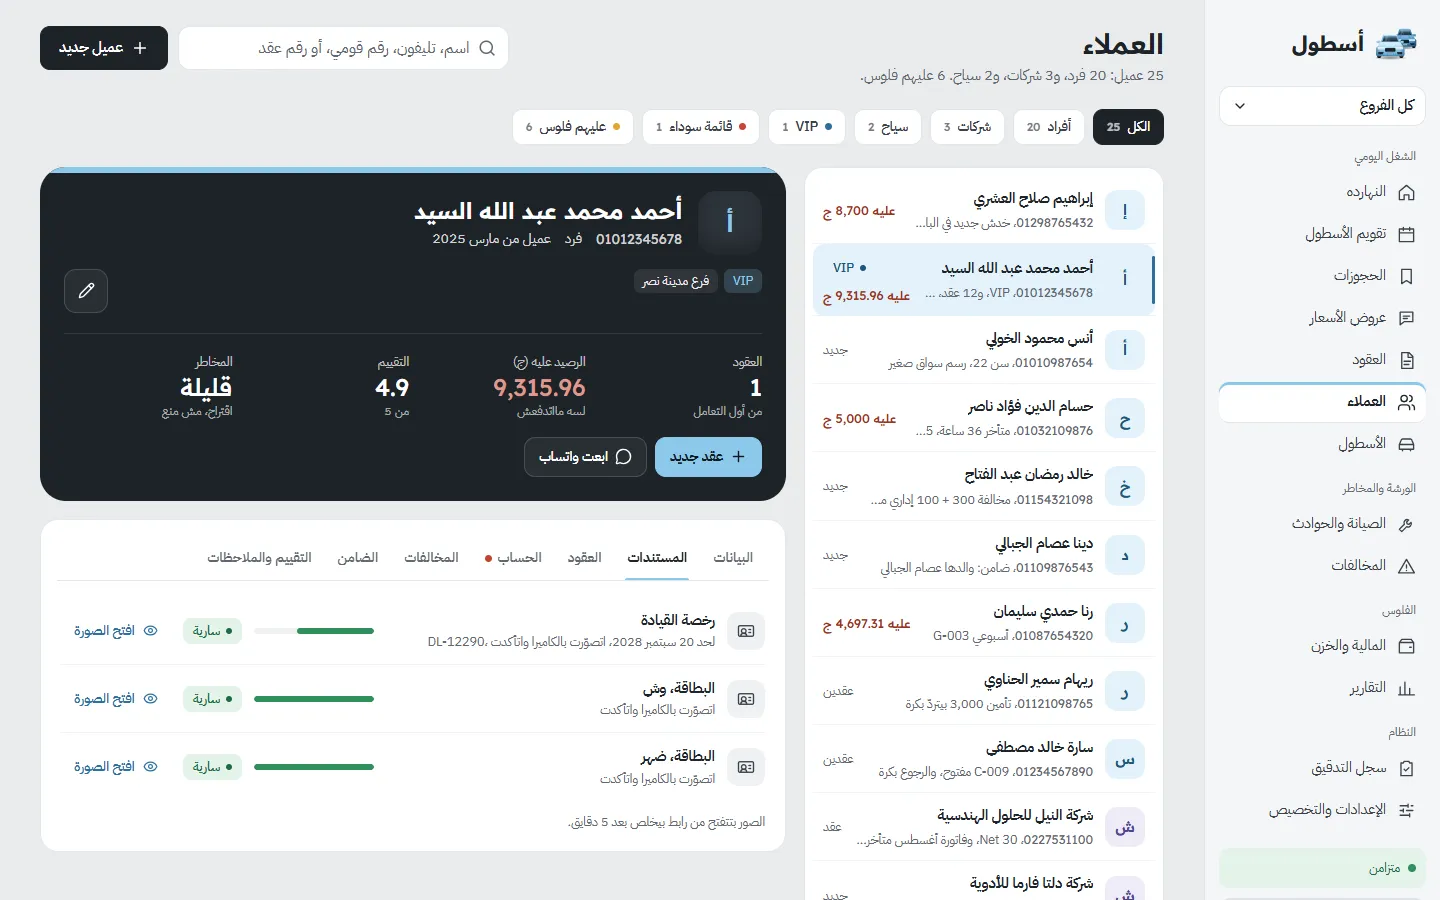Click the pencil edit icon on customer card
This screenshot has width=1440, height=900.
point(86,291)
